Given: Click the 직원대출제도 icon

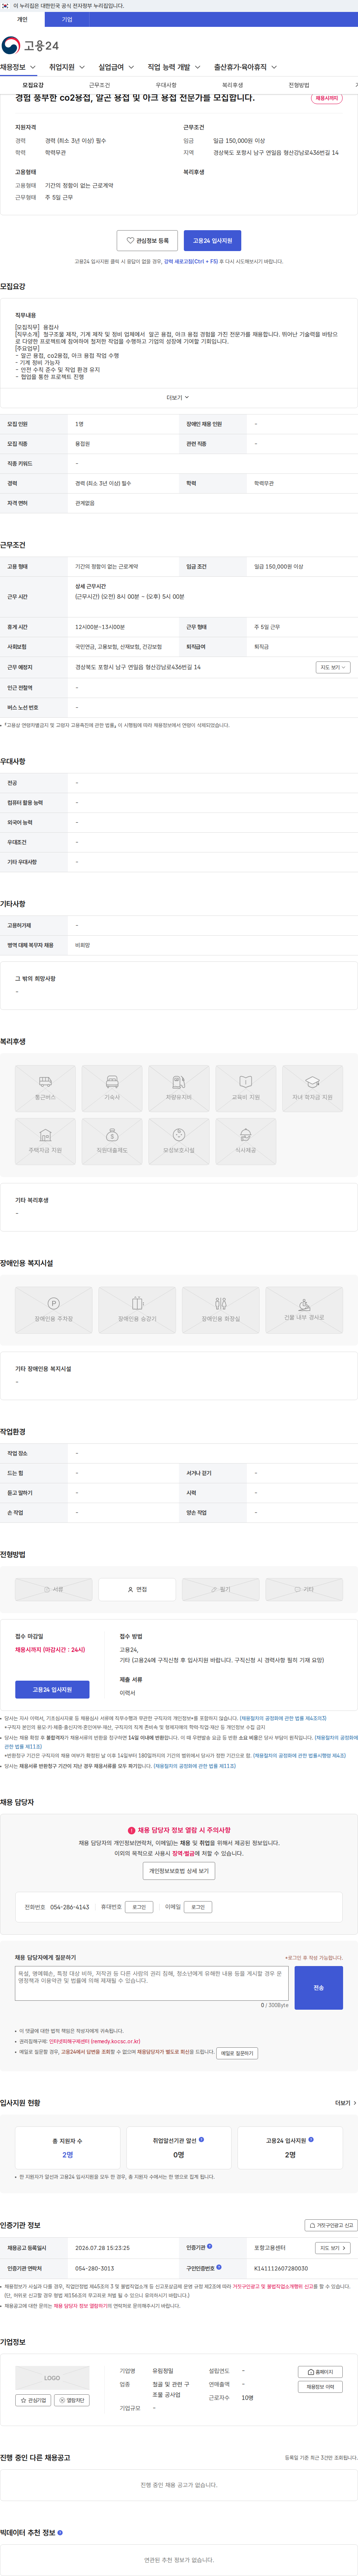Looking at the screenshot, I should pyautogui.click(x=112, y=1141).
